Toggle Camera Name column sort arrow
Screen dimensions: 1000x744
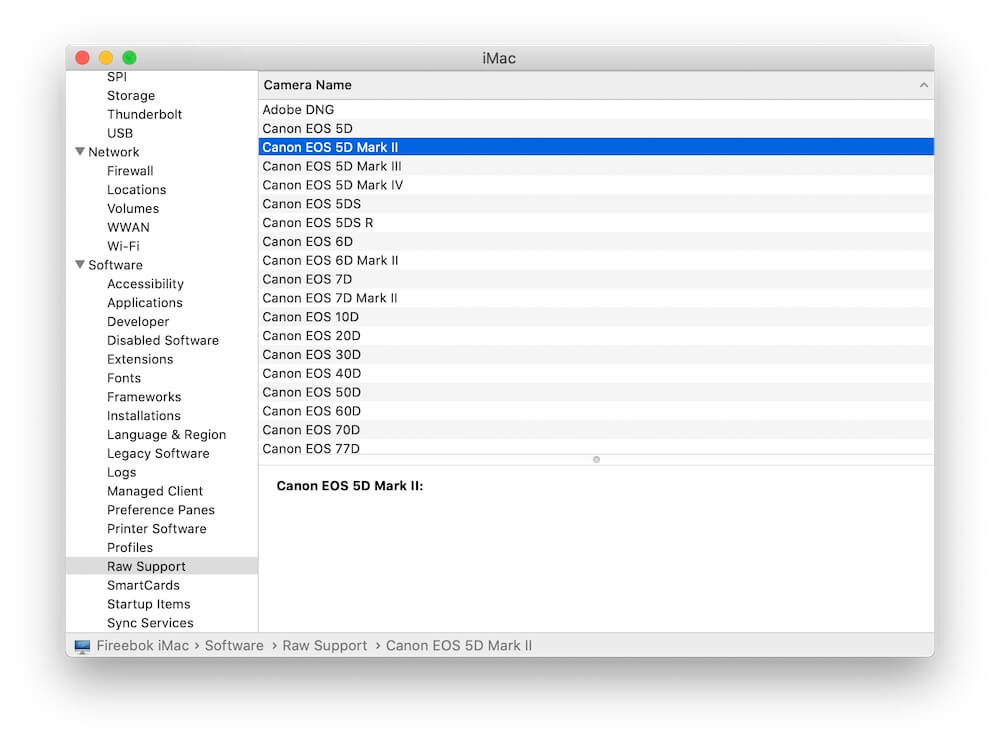pyautogui.click(x=923, y=85)
